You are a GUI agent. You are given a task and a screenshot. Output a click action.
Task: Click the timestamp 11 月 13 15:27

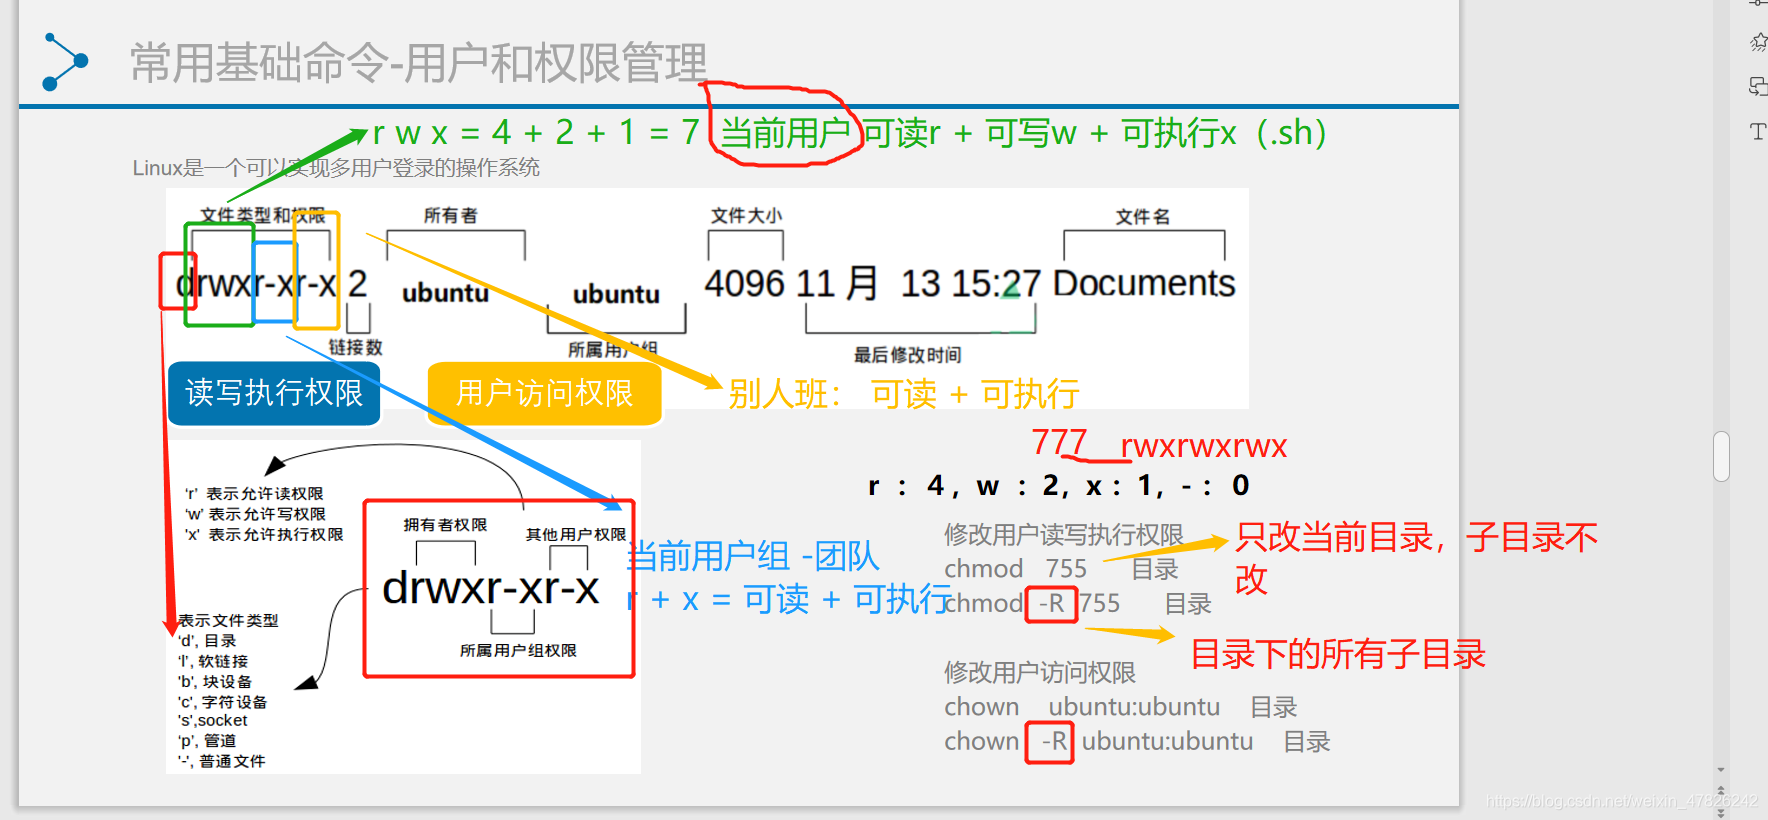coord(919,283)
